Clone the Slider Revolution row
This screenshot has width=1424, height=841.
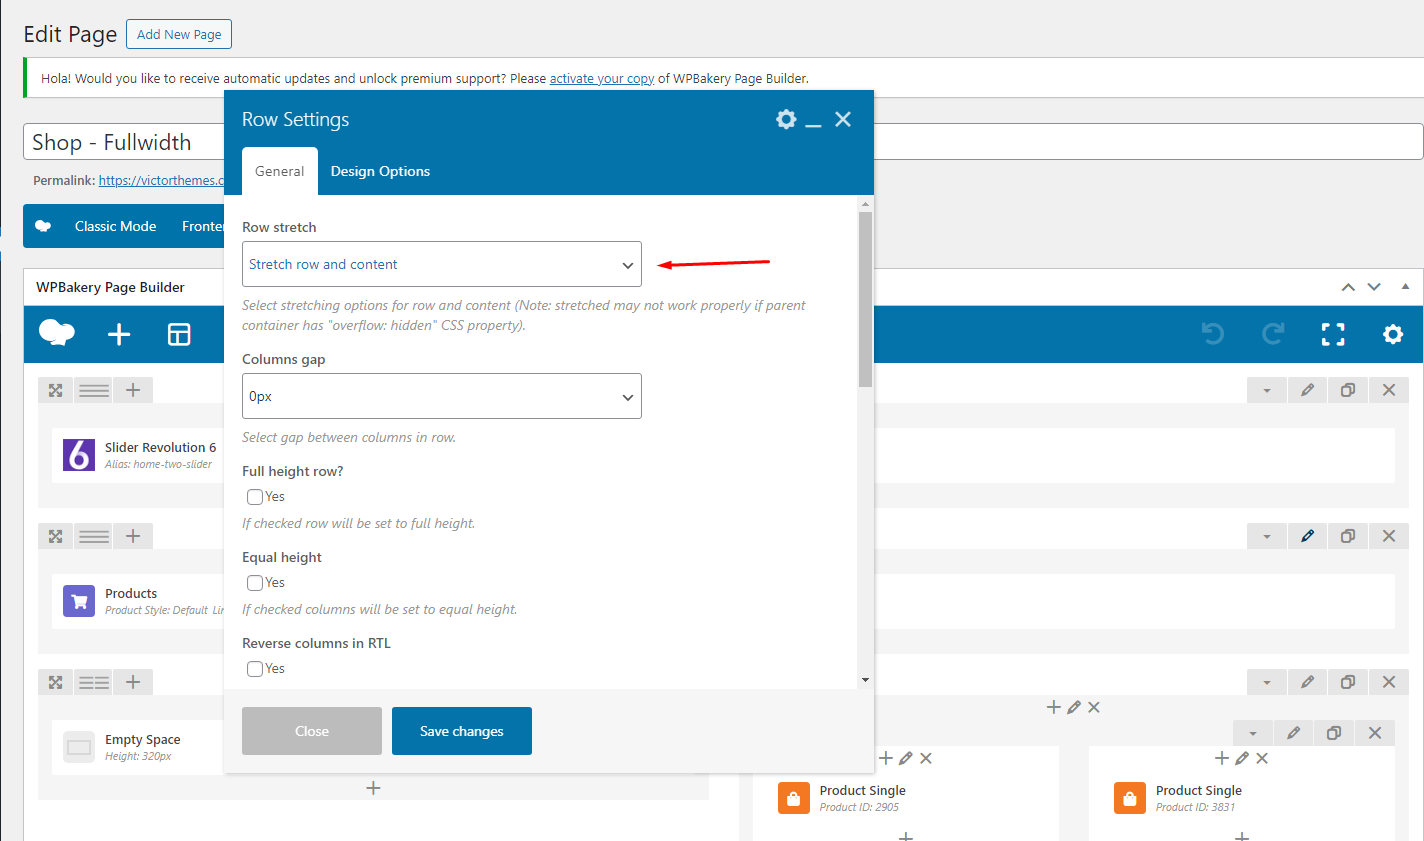coord(1348,390)
